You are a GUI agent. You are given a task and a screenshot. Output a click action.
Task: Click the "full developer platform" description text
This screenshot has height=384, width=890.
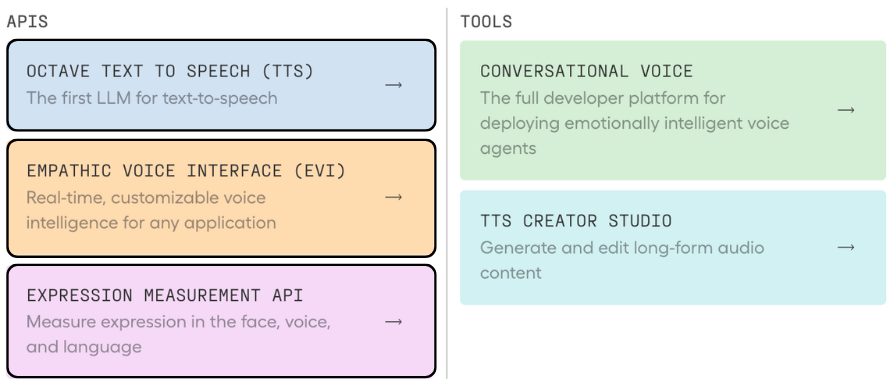pos(635,123)
